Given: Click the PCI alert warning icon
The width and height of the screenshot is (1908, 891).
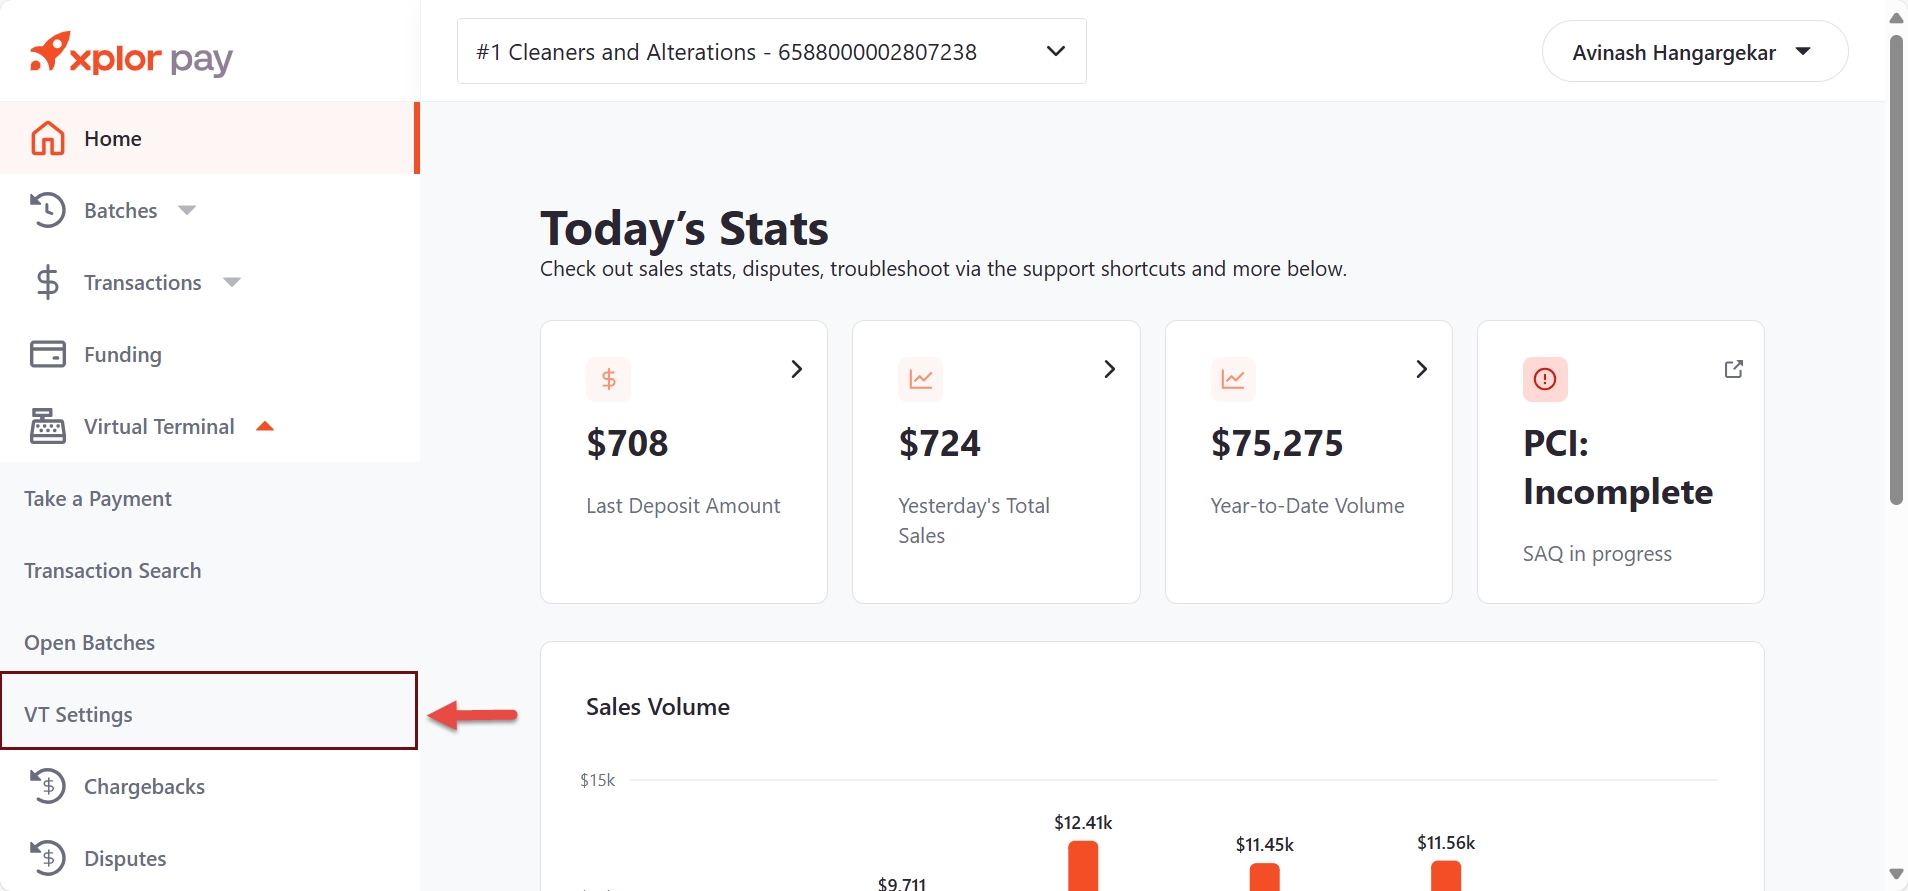Looking at the screenshot, I should [x=1545, y=379].
